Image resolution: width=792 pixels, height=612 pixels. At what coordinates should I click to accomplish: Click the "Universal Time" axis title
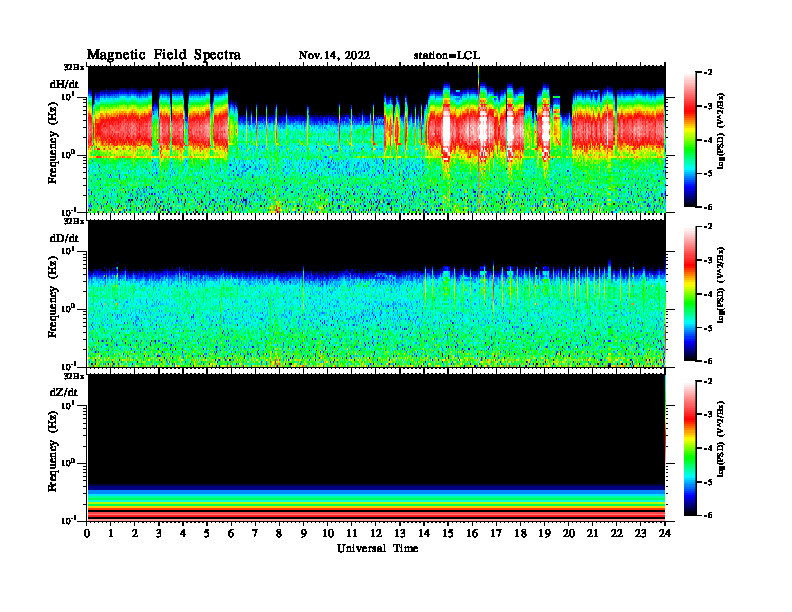pos(377,548)
